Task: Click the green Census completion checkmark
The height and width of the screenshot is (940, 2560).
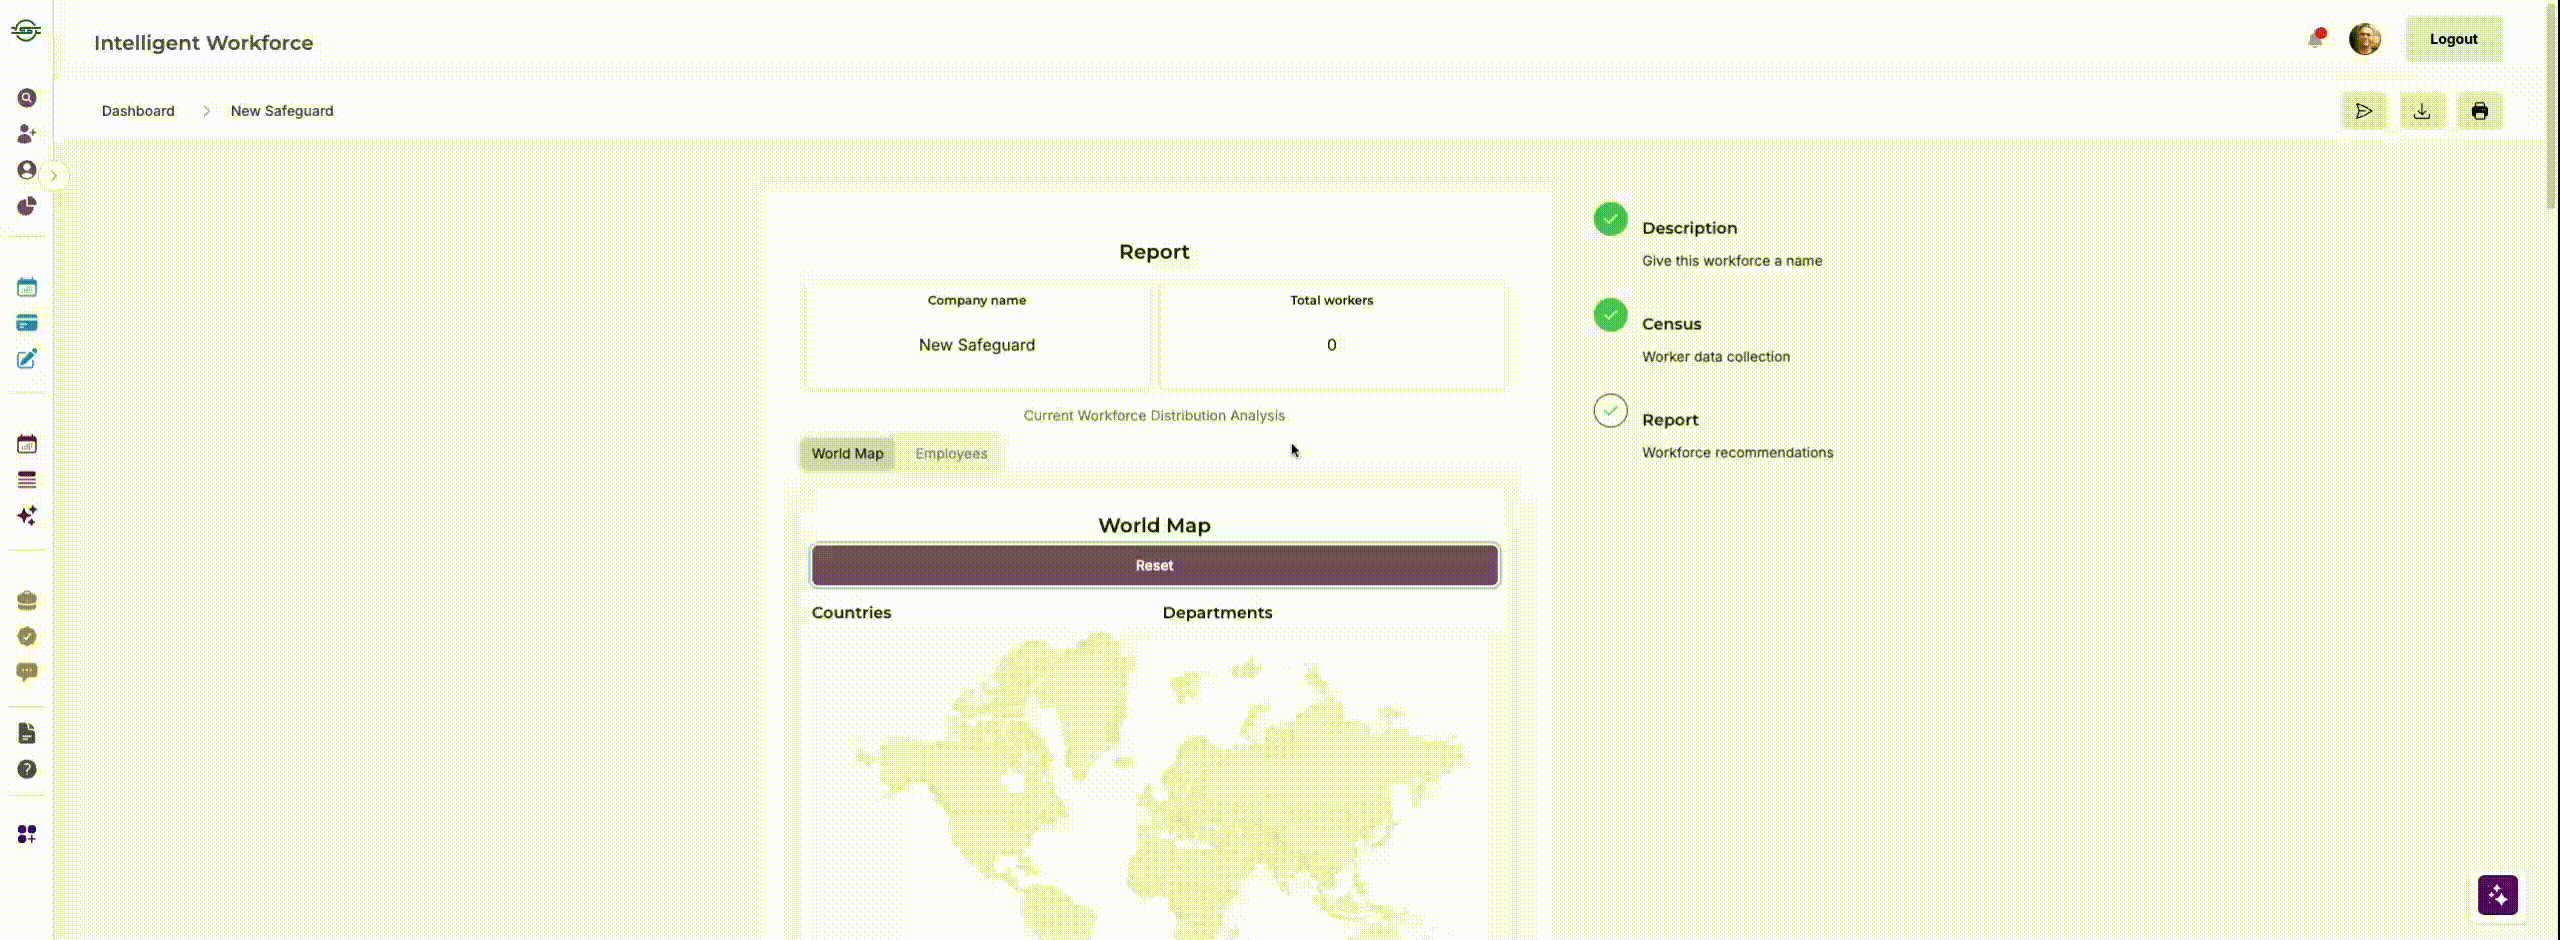Action: pos(1610,315)
